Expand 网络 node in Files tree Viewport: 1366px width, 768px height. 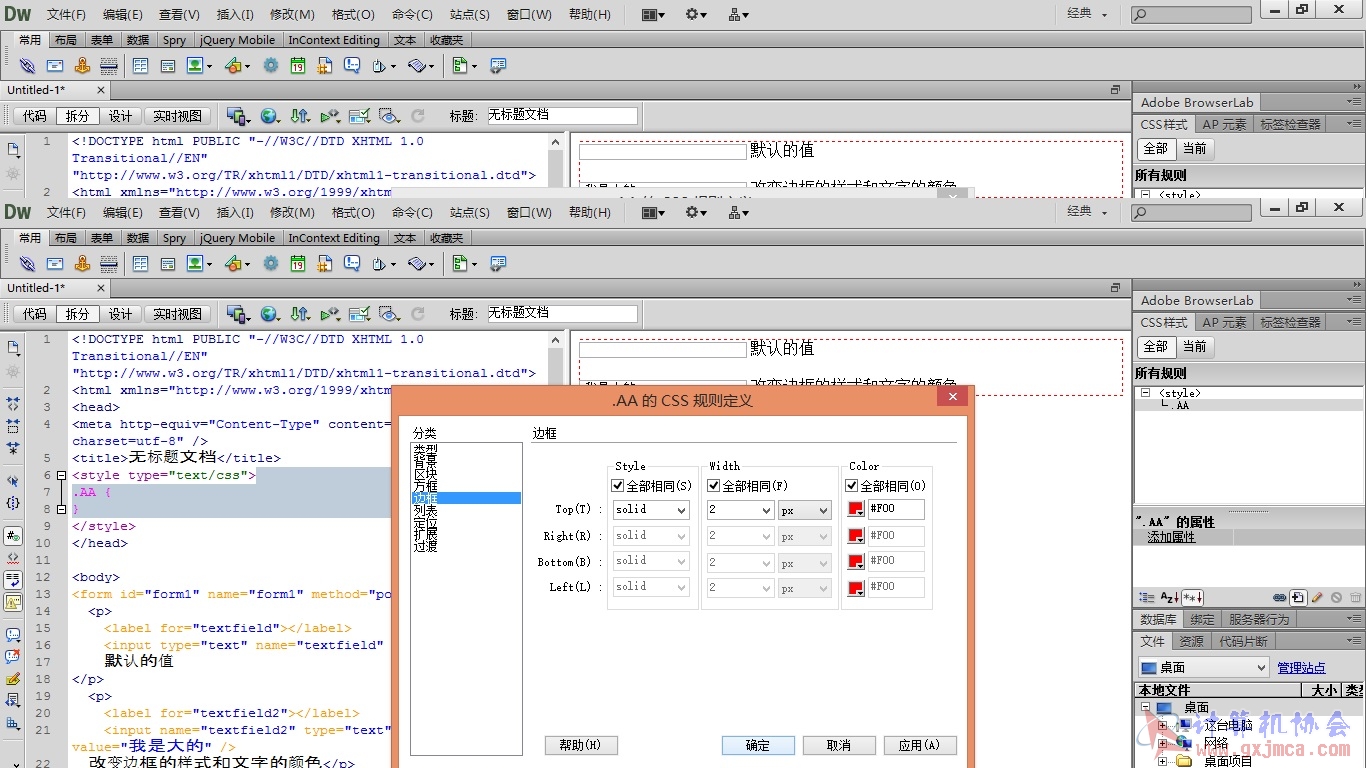(x=1162, y=743)
